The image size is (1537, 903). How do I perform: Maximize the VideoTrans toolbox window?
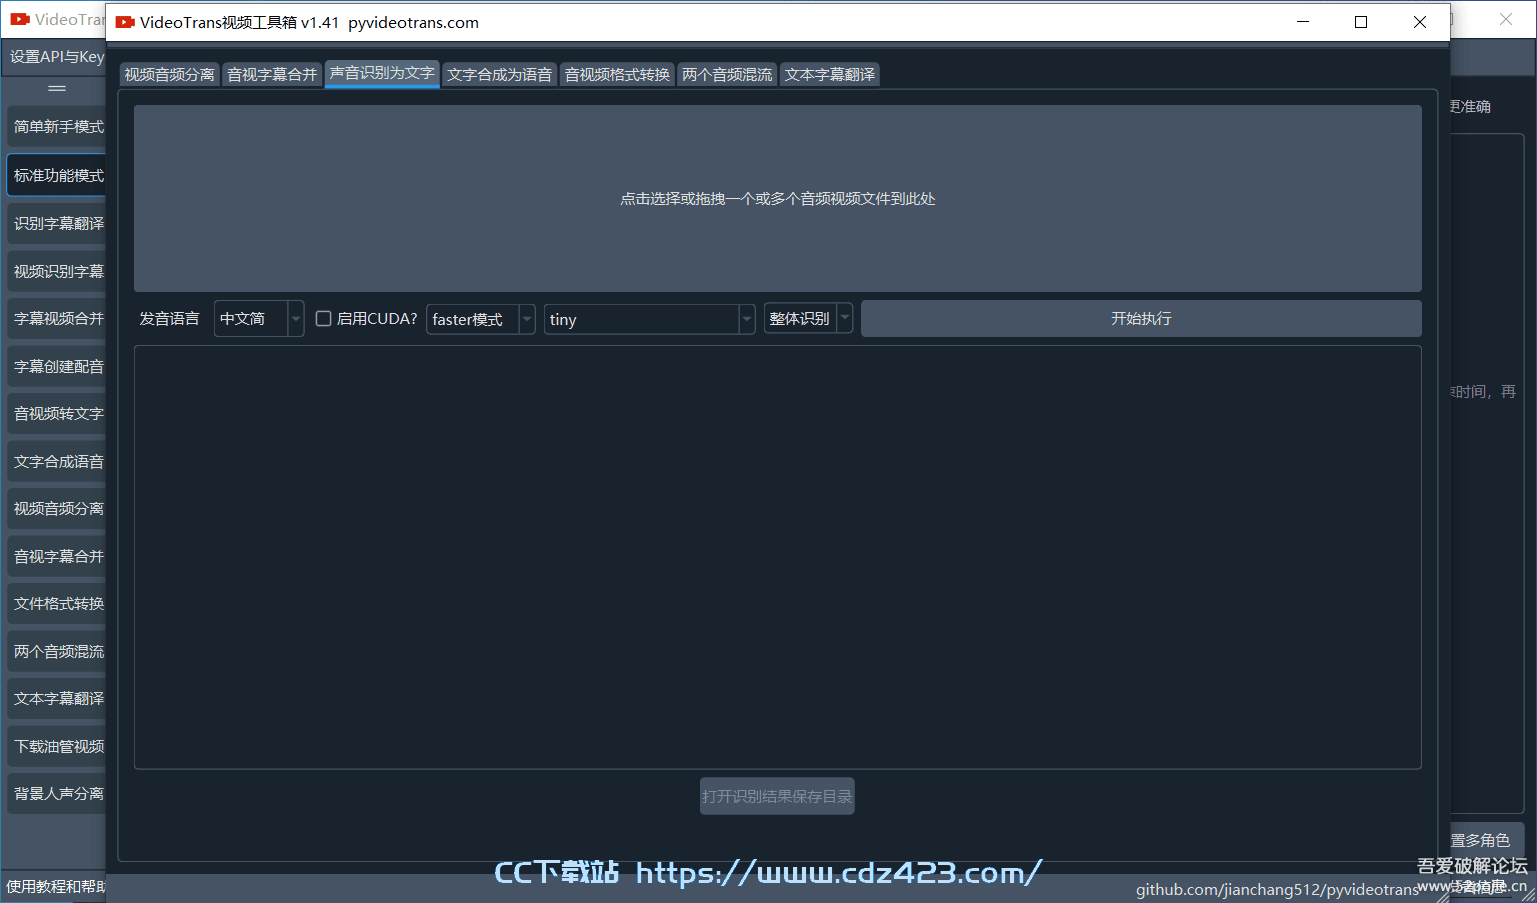[1361, 22]
